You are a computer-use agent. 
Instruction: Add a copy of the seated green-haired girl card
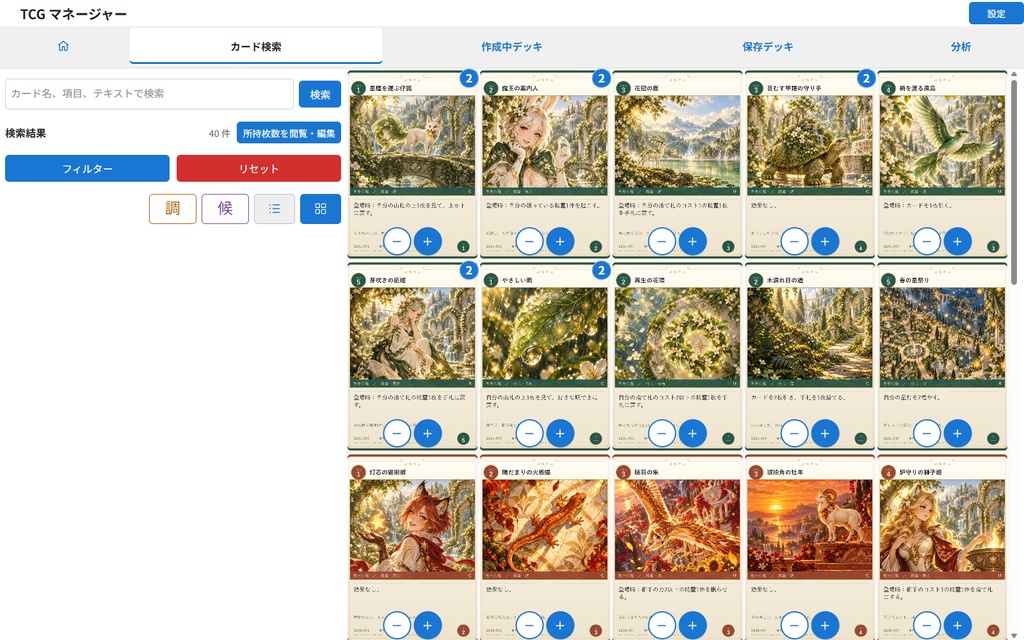pyautogui.click(x=428, y=434)
